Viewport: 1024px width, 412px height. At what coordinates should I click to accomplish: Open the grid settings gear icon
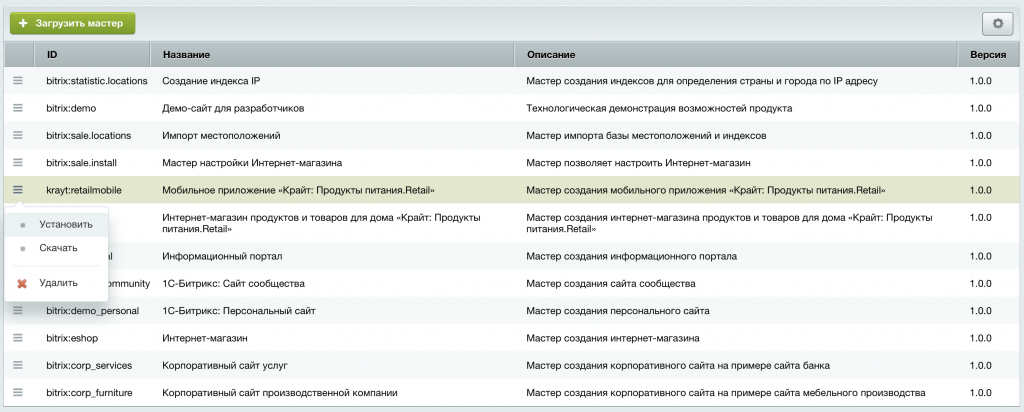997,24
